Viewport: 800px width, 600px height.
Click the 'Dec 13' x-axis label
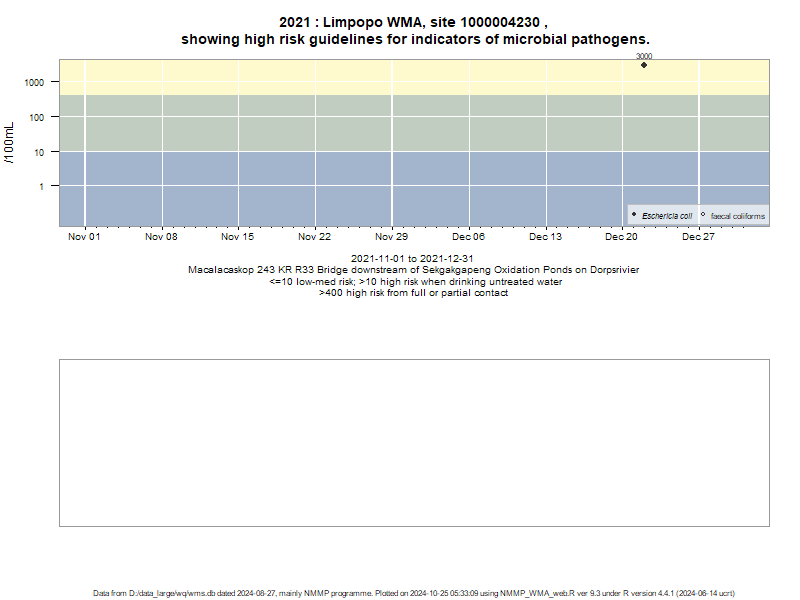click(545, 237)
